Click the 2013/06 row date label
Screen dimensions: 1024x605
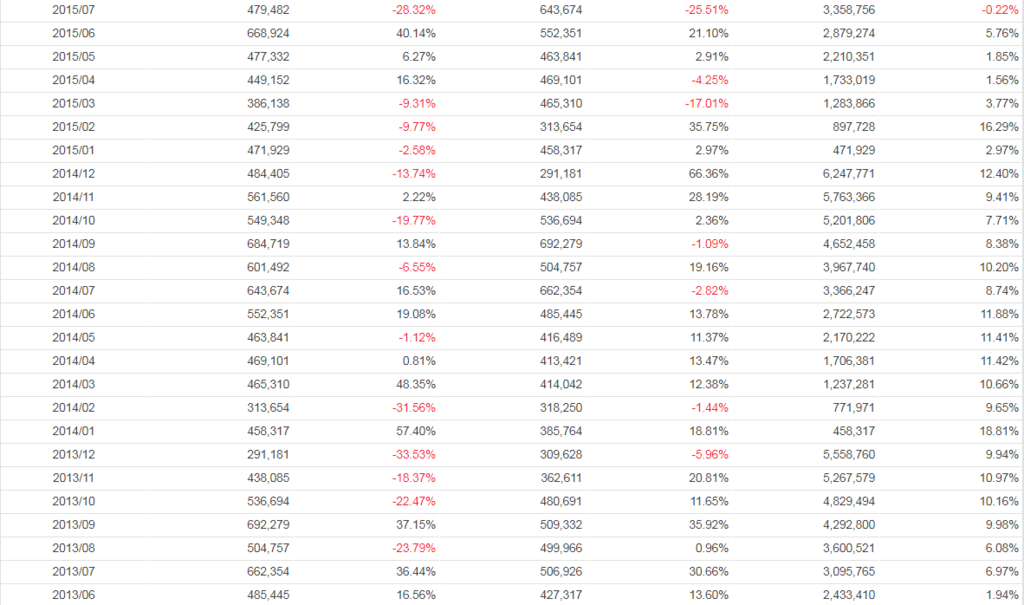(x=72, y=595)
